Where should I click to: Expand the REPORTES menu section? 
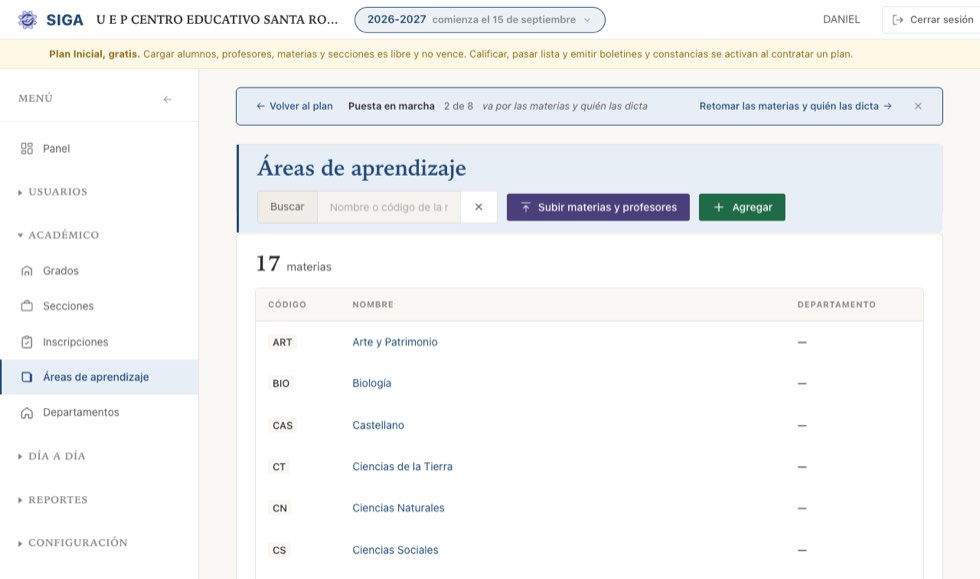tap(53, 500)
